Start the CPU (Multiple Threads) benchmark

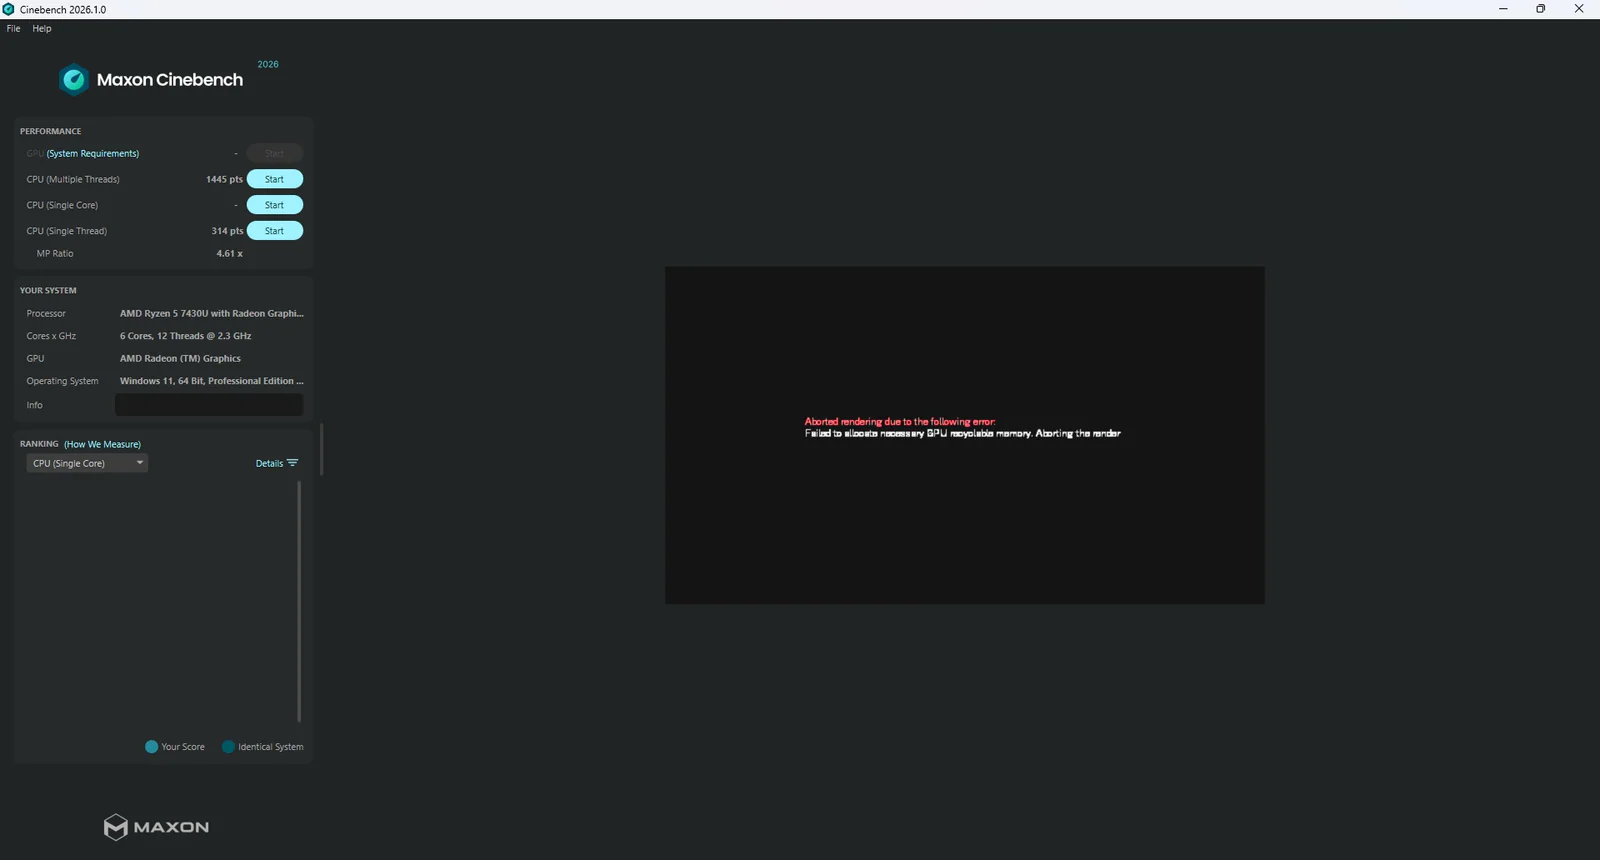coord(275,179)
